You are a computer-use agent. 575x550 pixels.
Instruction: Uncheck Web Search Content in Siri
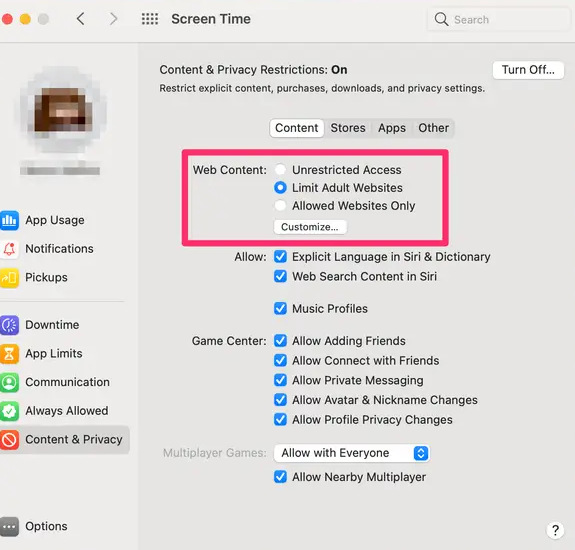[281, 276]
